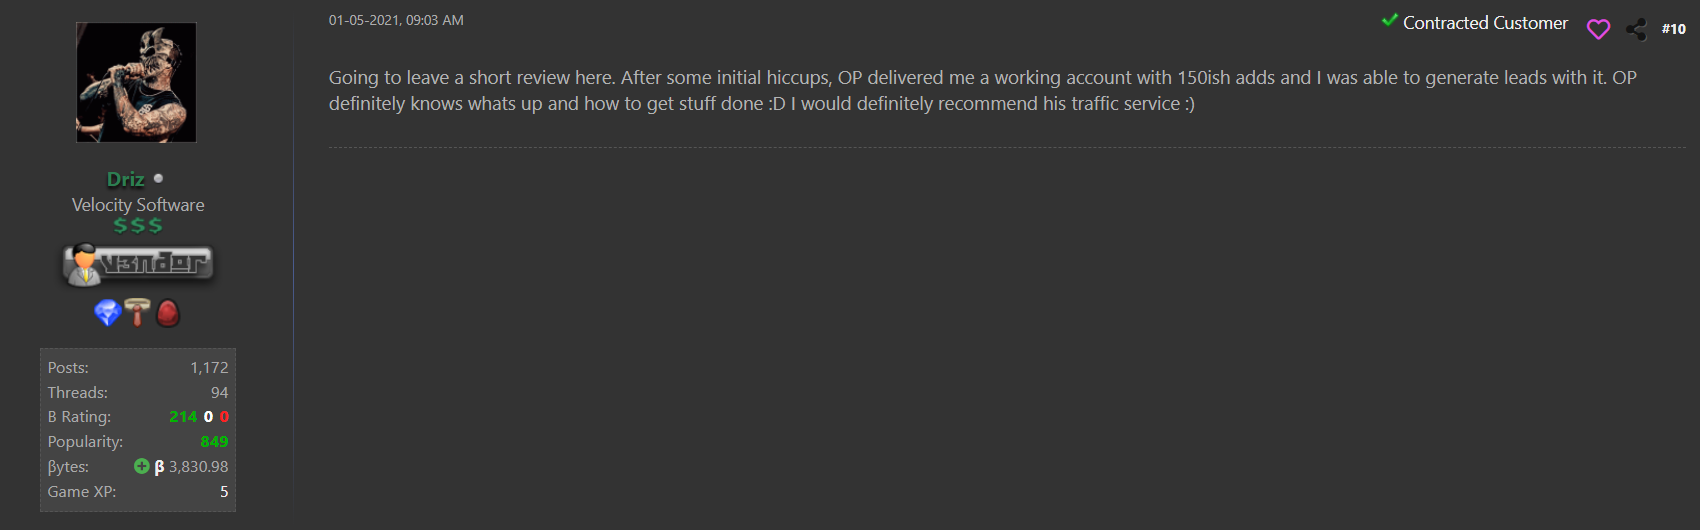Click the 3,830.98 bytes amount

[x=198, y=467]
